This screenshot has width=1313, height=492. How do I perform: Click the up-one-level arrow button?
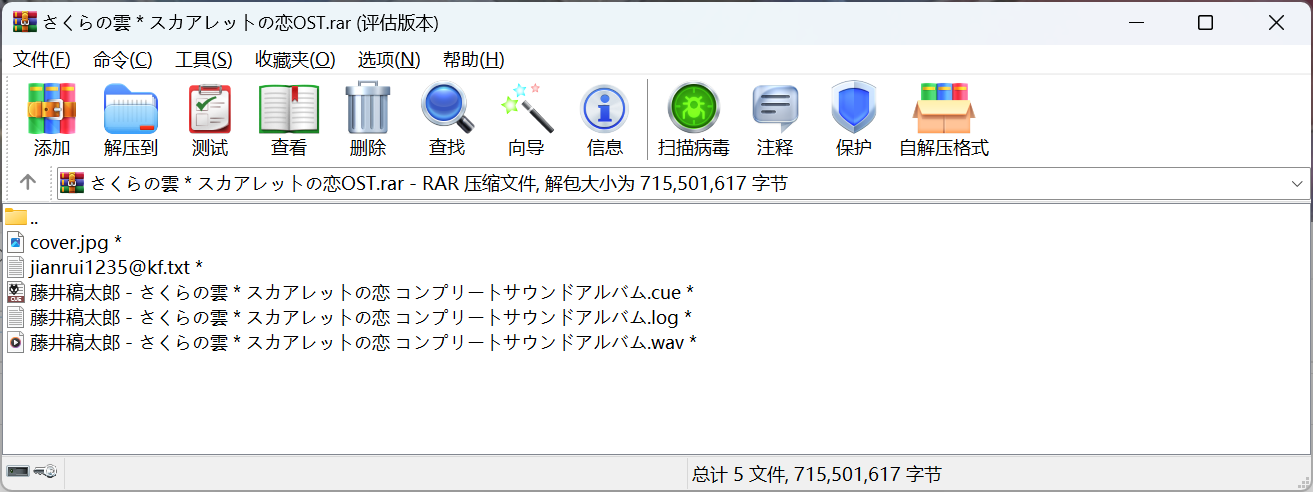click(28, 182)
